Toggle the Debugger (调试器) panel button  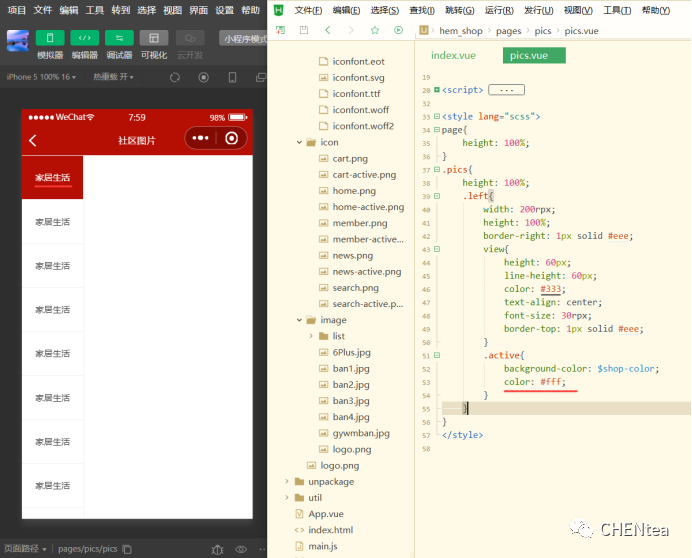click(119, 38)
